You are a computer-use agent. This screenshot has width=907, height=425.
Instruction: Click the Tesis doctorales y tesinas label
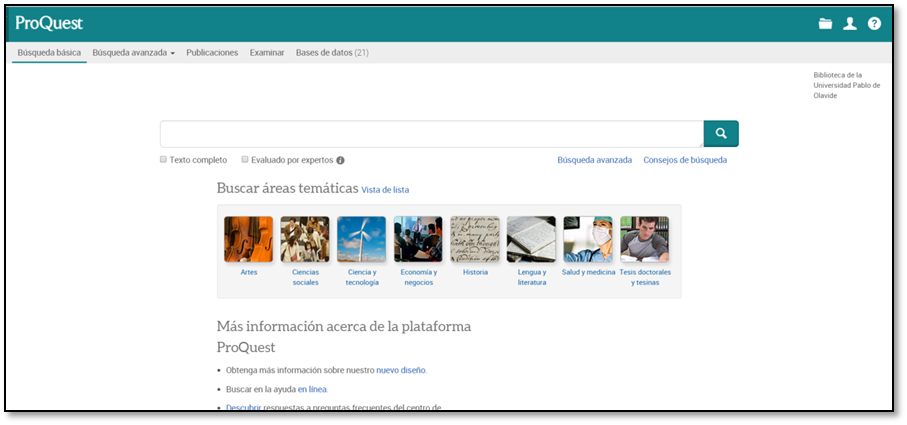645,278
